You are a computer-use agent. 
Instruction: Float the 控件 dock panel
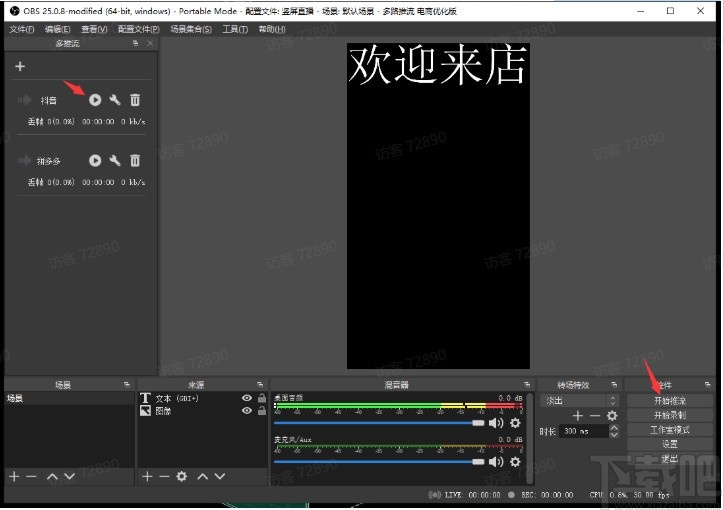click(707, 384)
